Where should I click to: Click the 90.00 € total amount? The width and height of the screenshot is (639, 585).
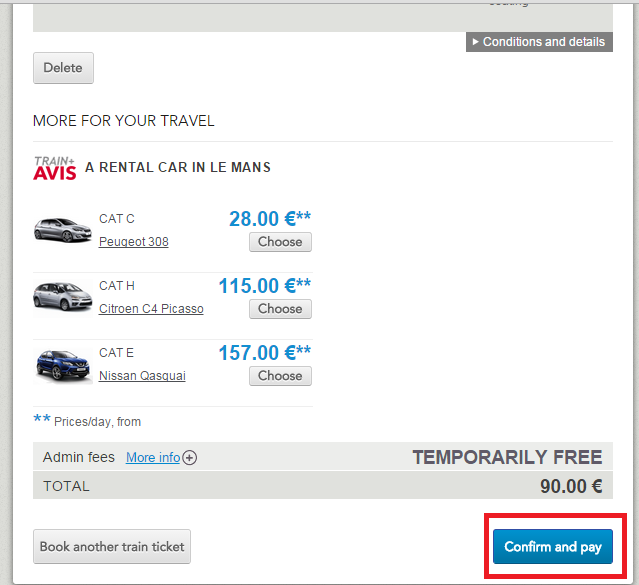tap(570, 487)
